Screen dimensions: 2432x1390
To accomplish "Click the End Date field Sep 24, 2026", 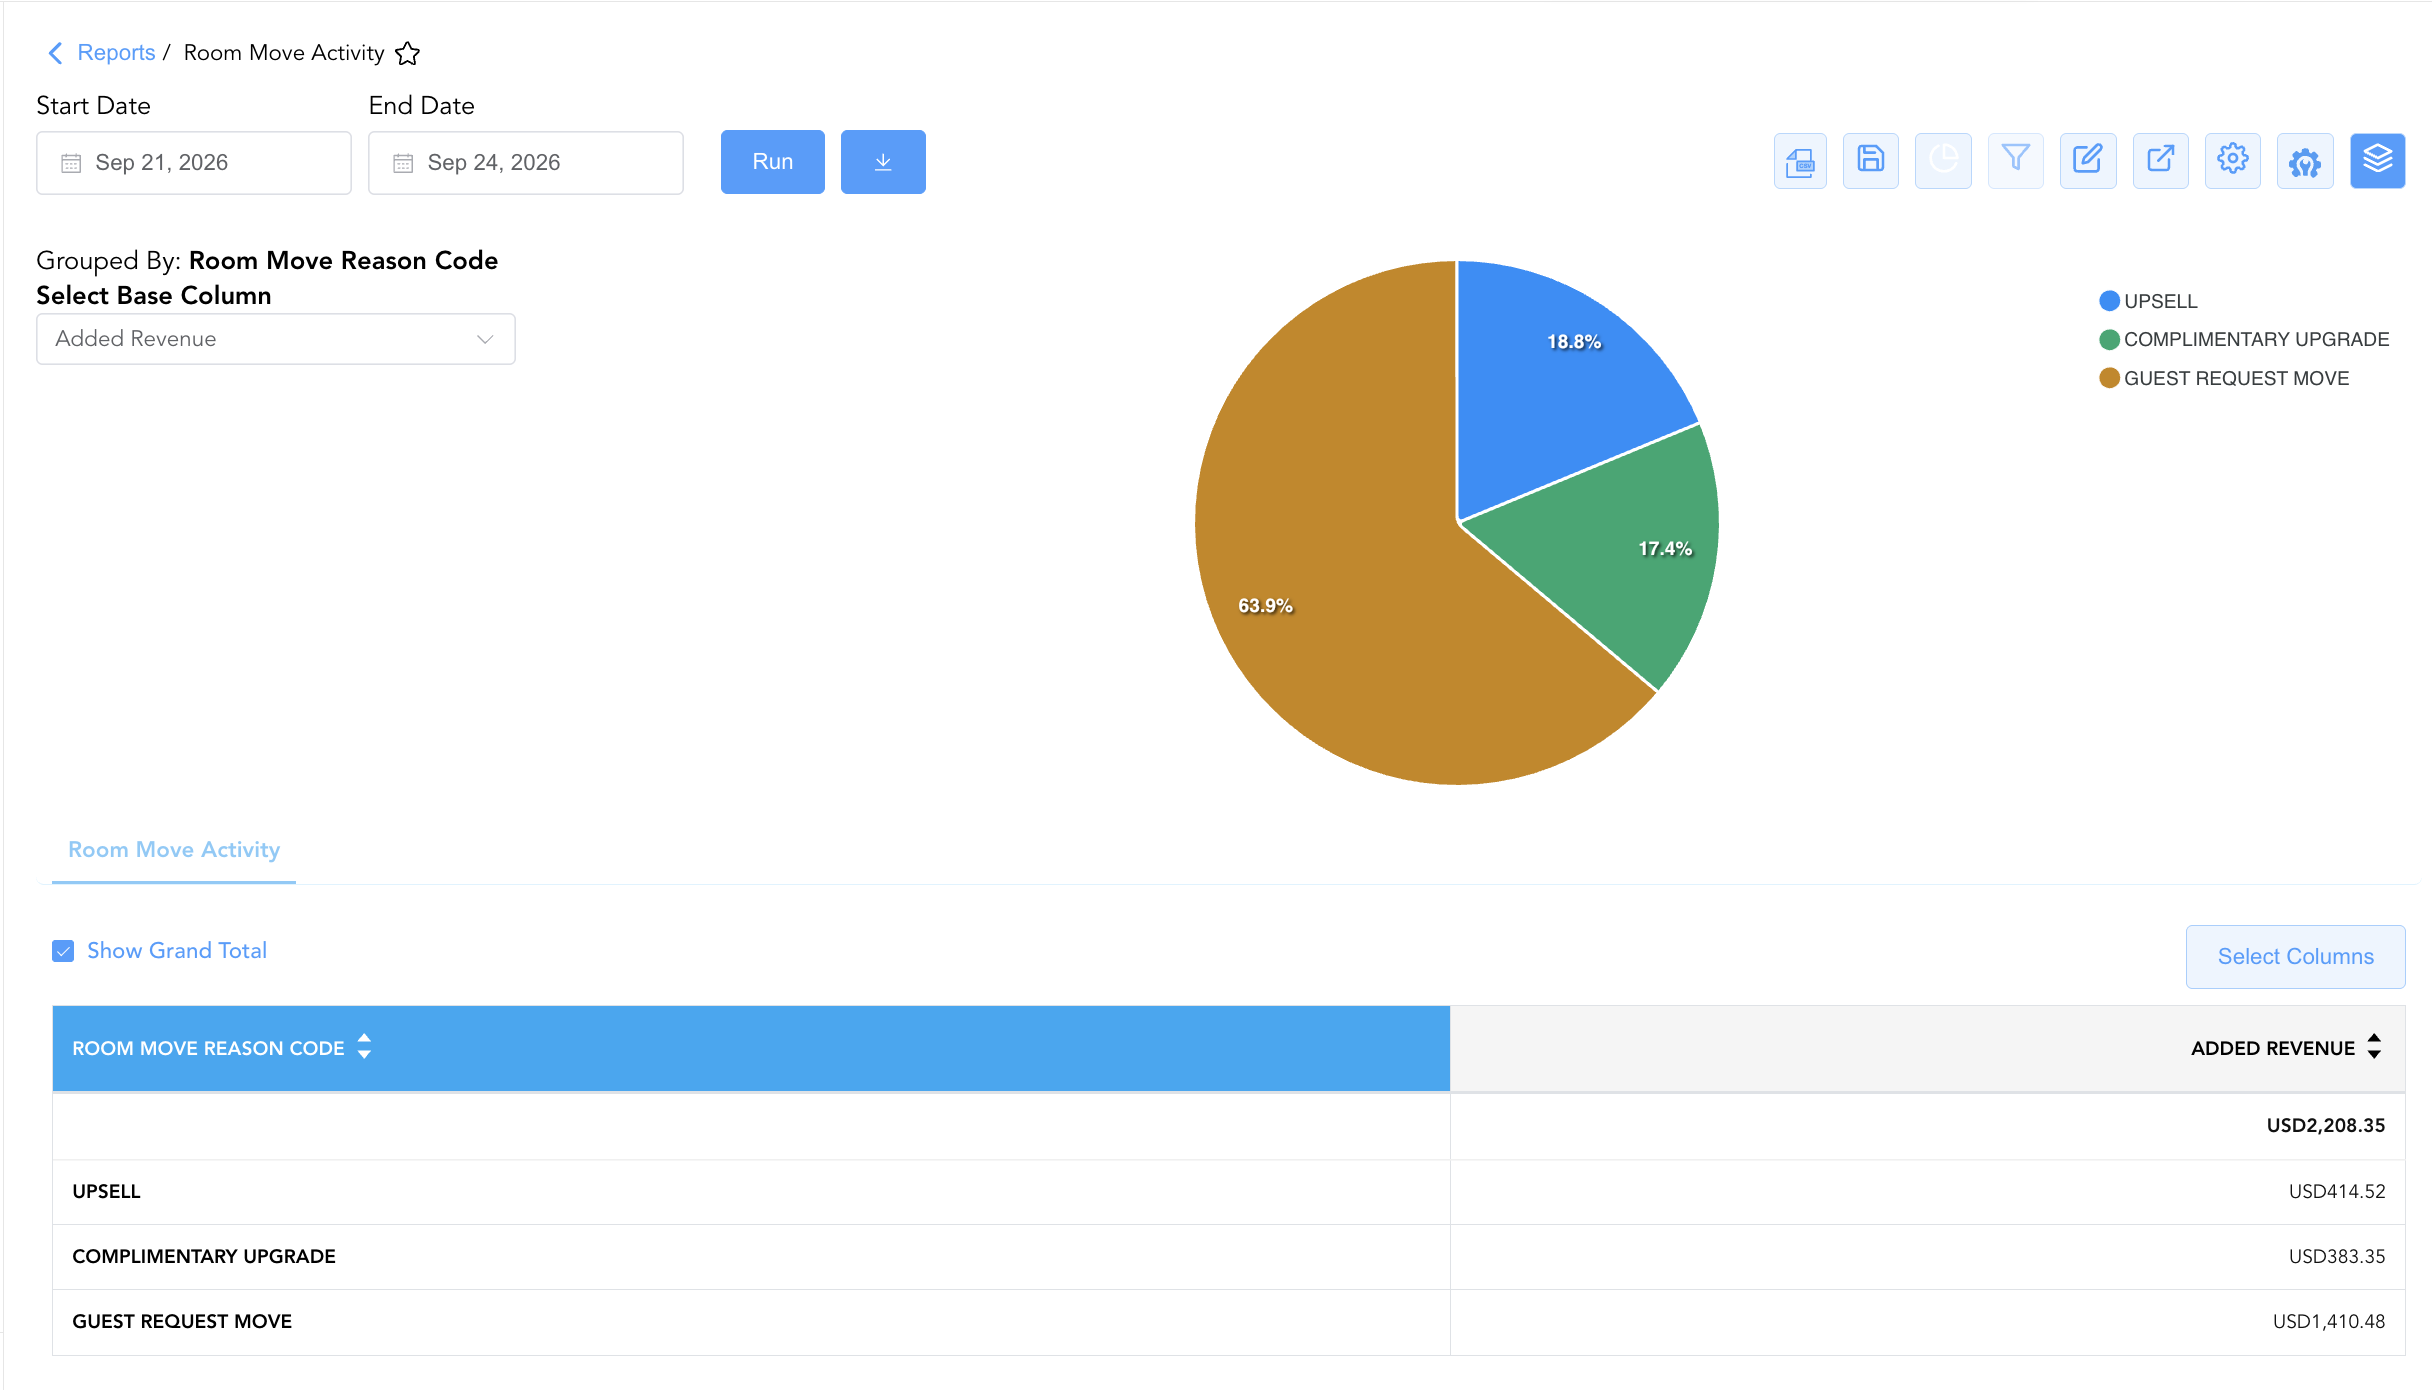I will point(526,163).
